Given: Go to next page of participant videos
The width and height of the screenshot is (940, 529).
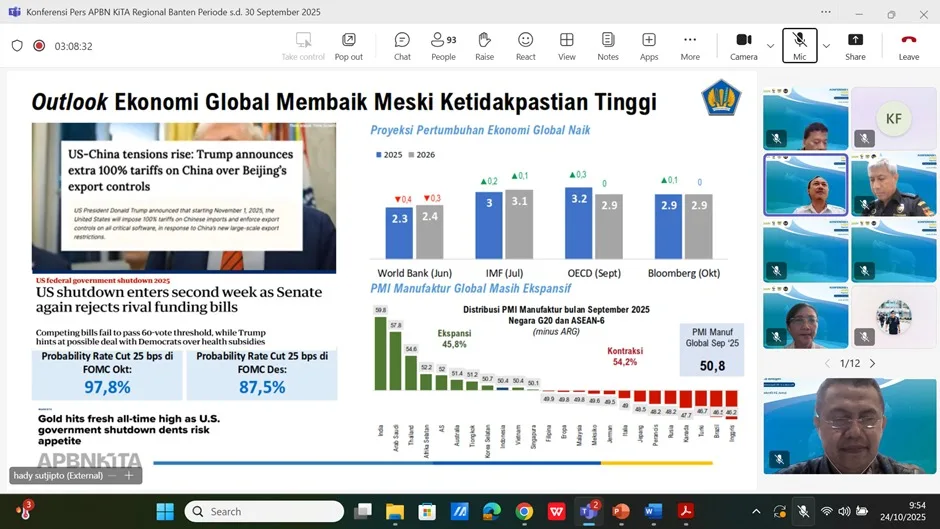Looking at the screenshot, I should (x=873, y=363).
